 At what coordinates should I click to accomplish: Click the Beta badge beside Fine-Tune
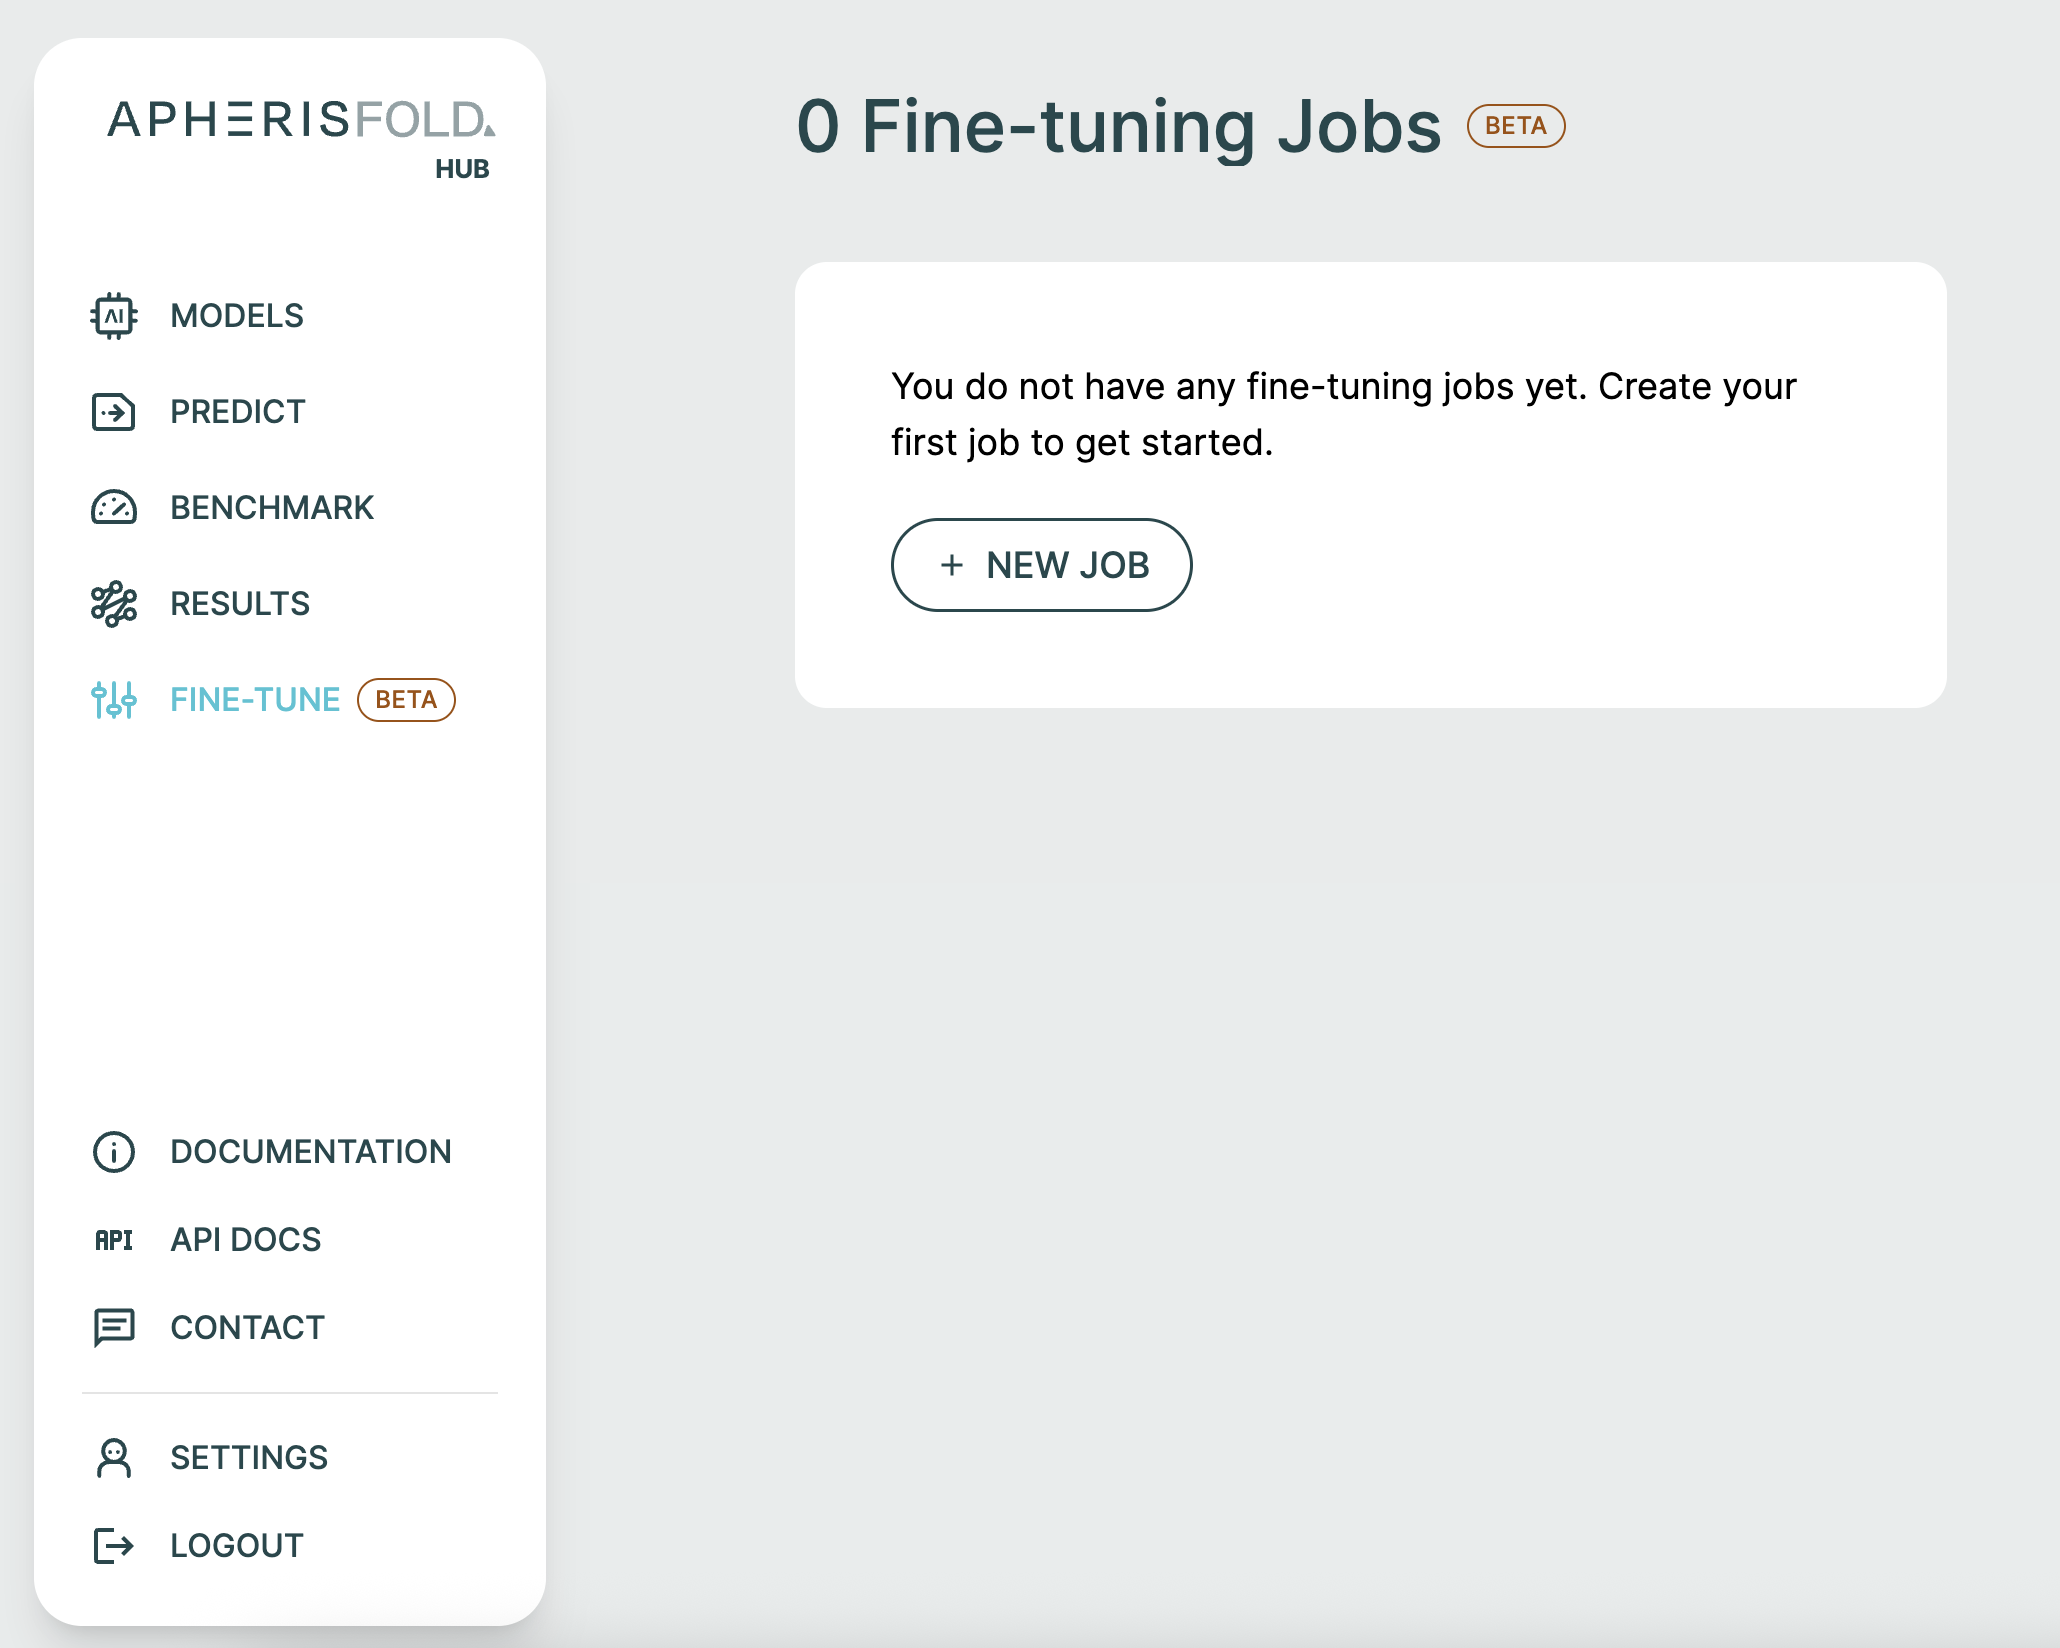tap(406, 700)
